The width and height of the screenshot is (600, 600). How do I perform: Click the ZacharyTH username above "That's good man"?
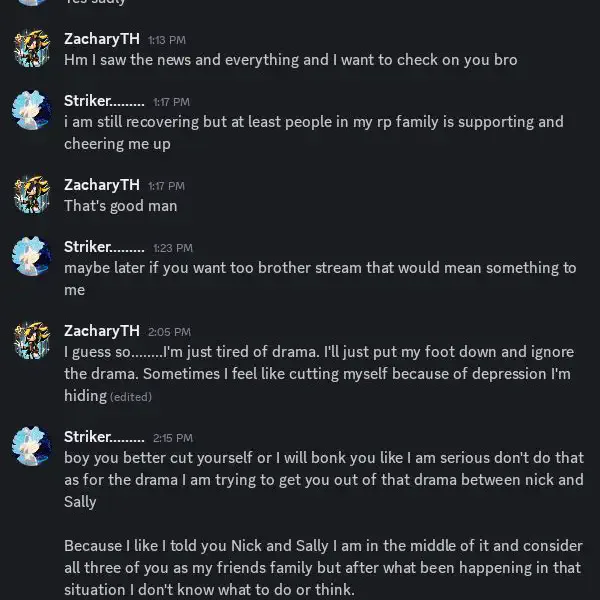(x=101, y=185)
